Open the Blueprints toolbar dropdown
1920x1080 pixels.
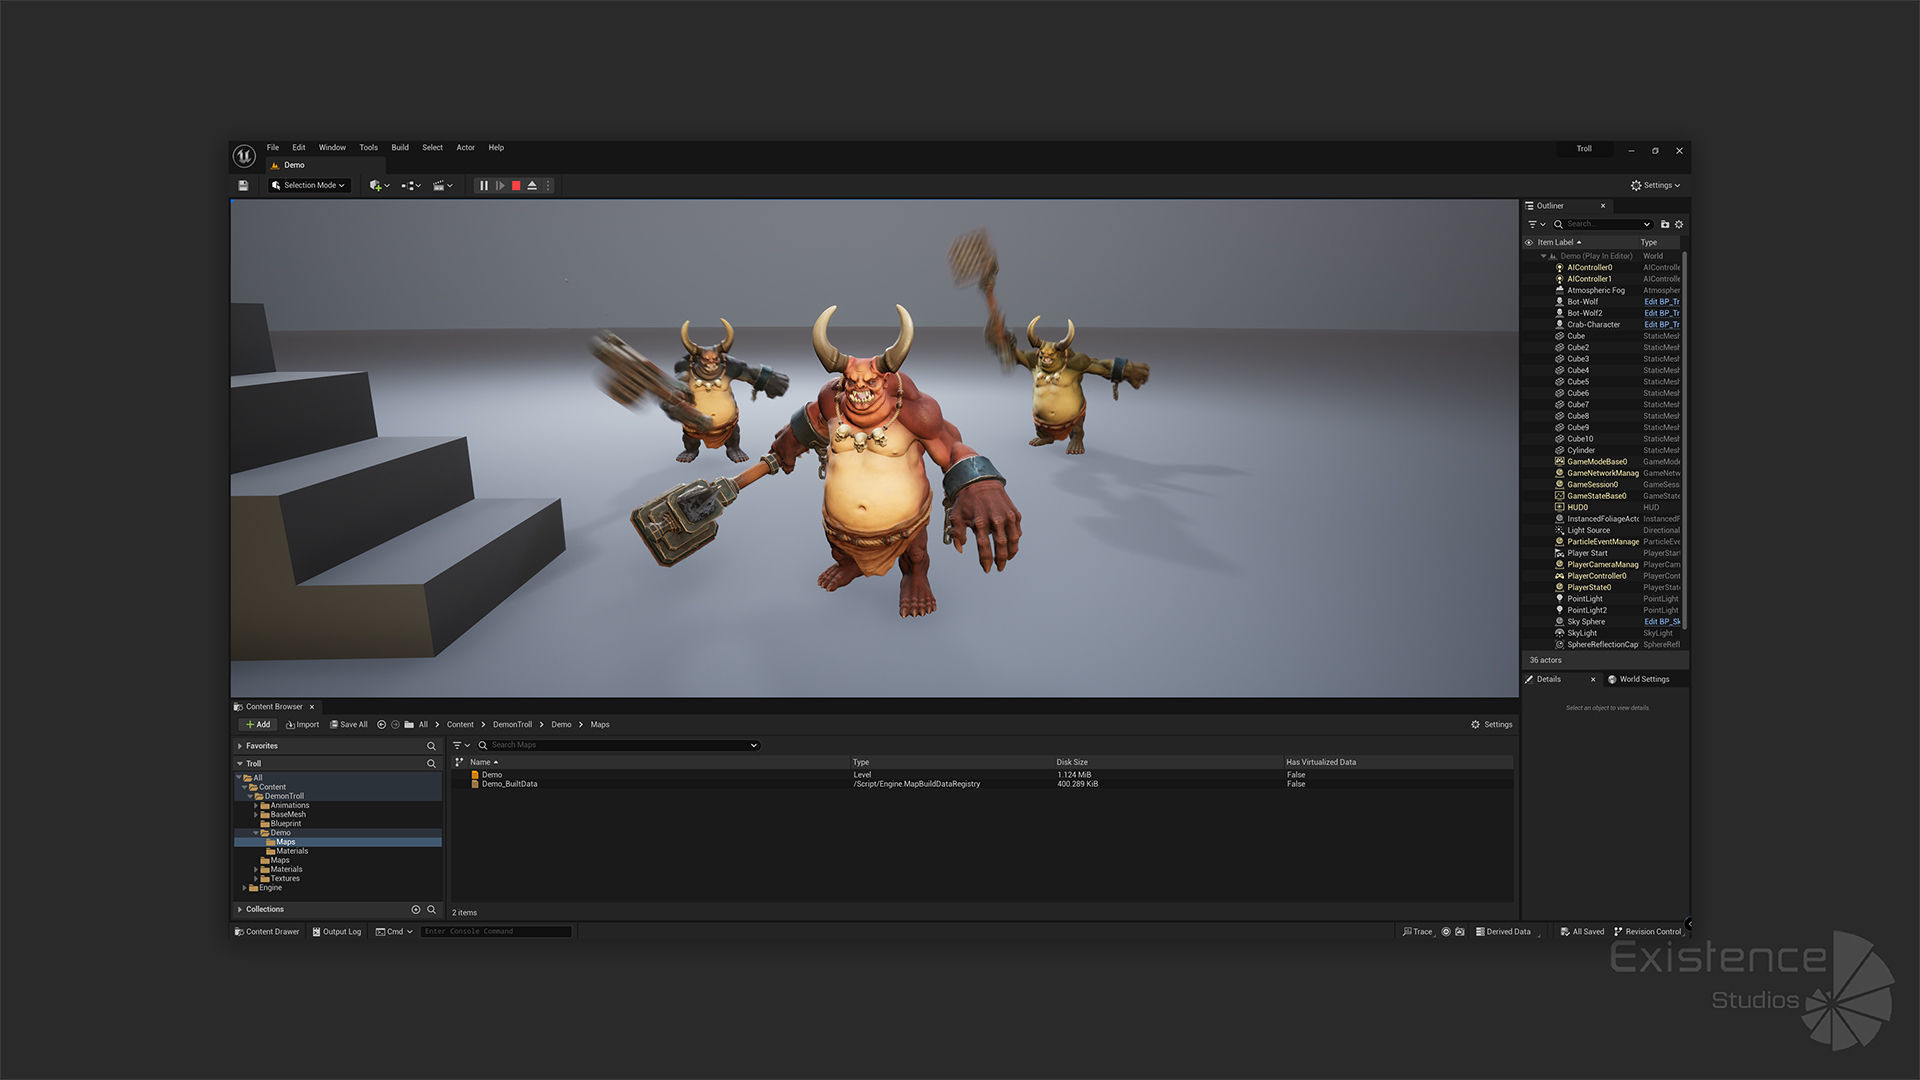pyautogui.click(x=411, y=186)
